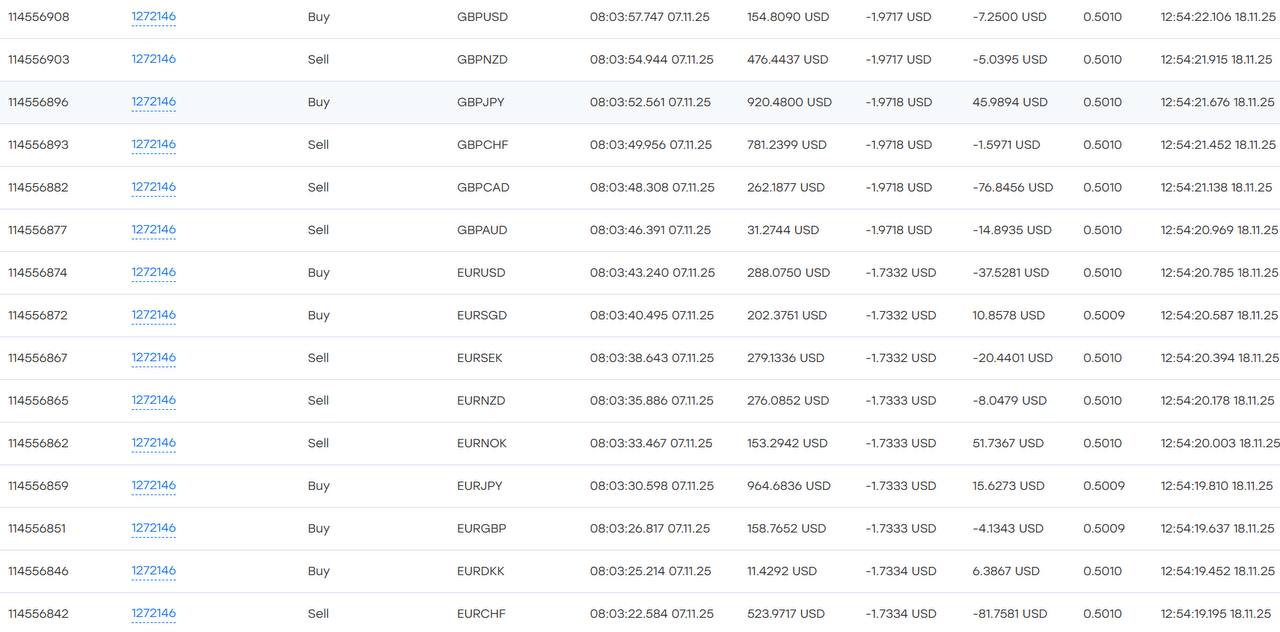Open account link 1272146 in EURNZD row

[153, 400]
